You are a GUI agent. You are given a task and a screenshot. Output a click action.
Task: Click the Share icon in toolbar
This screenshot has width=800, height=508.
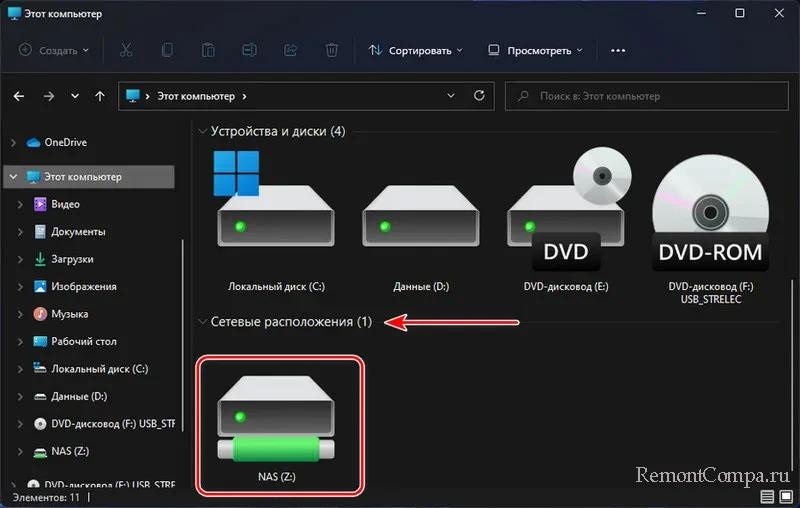(x=291, y=50)
